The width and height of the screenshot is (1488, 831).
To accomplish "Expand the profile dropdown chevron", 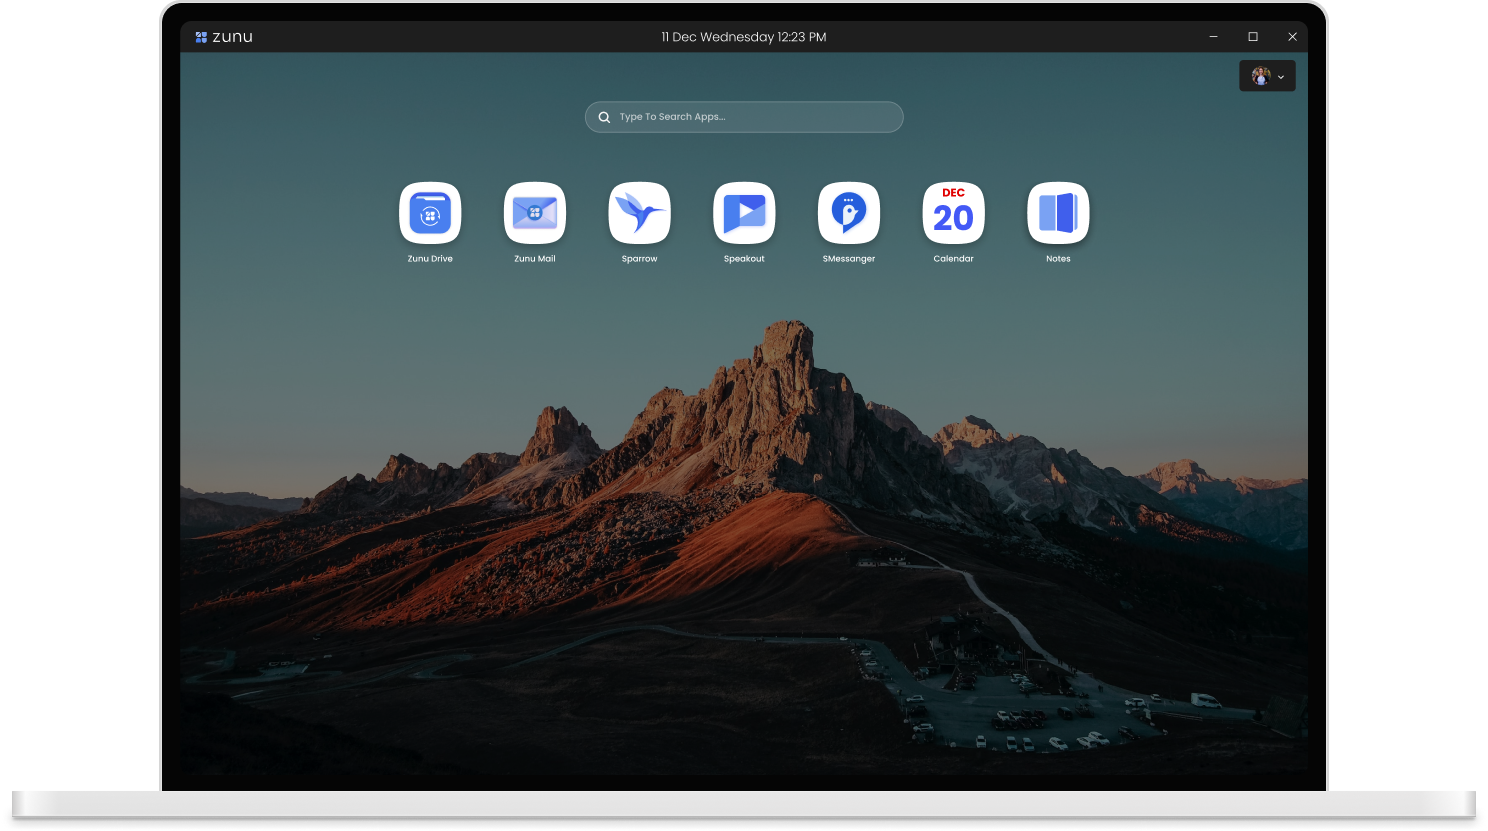I will tap(1281, 77).
